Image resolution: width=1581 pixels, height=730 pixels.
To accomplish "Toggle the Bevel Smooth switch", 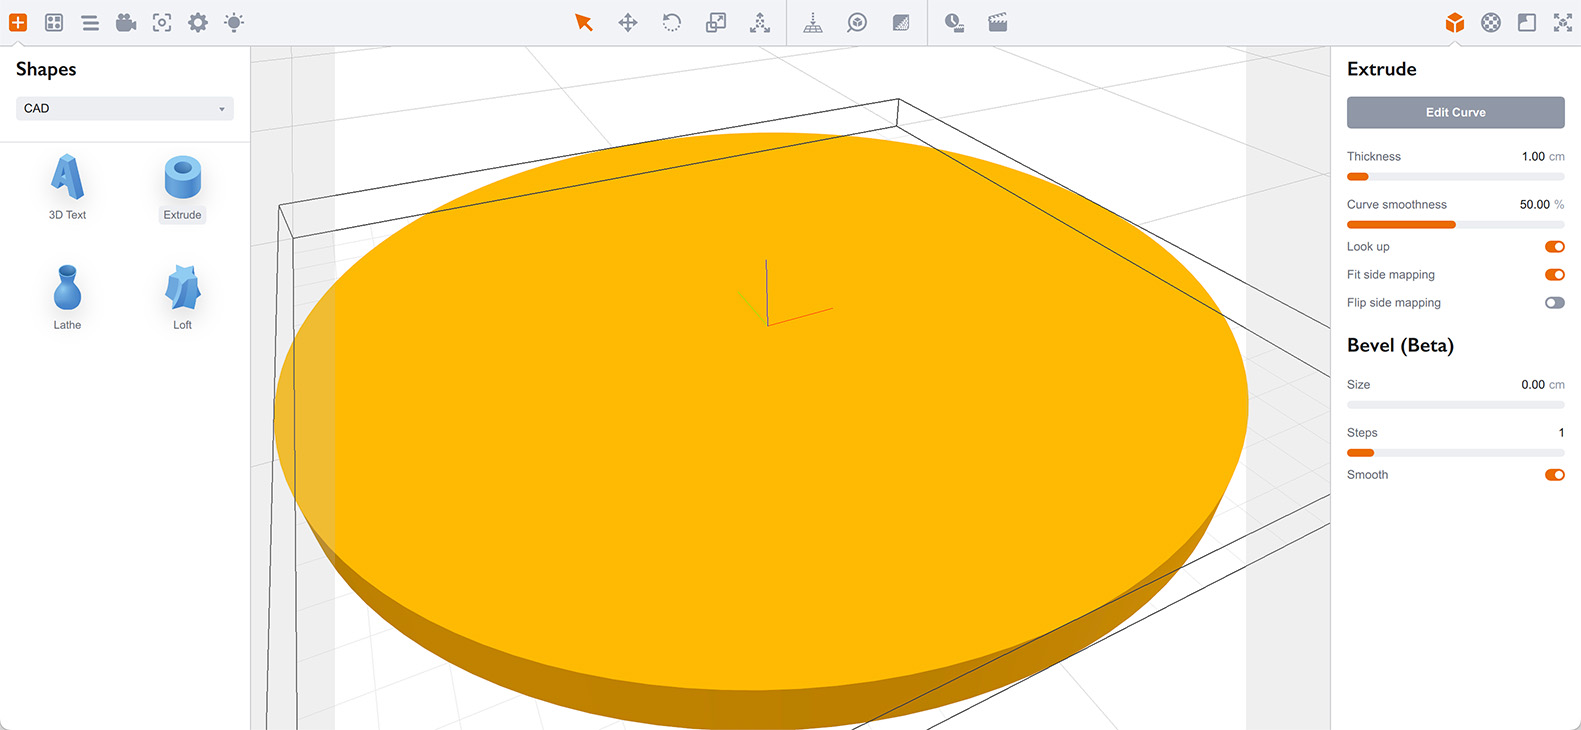I will click(x=1554, y=475).
